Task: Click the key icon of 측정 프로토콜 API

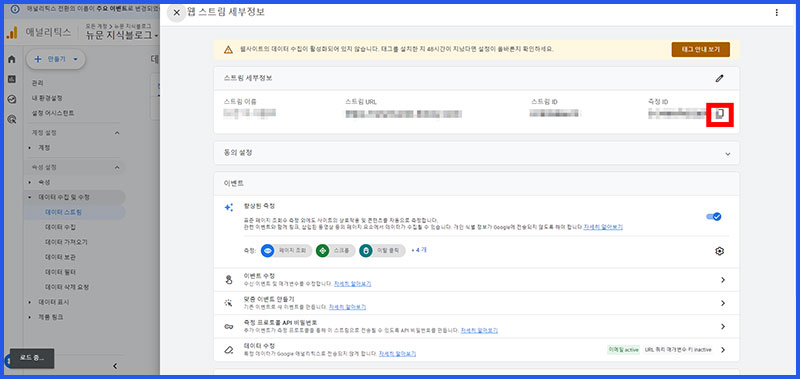Action: click(x=229, y=326)
